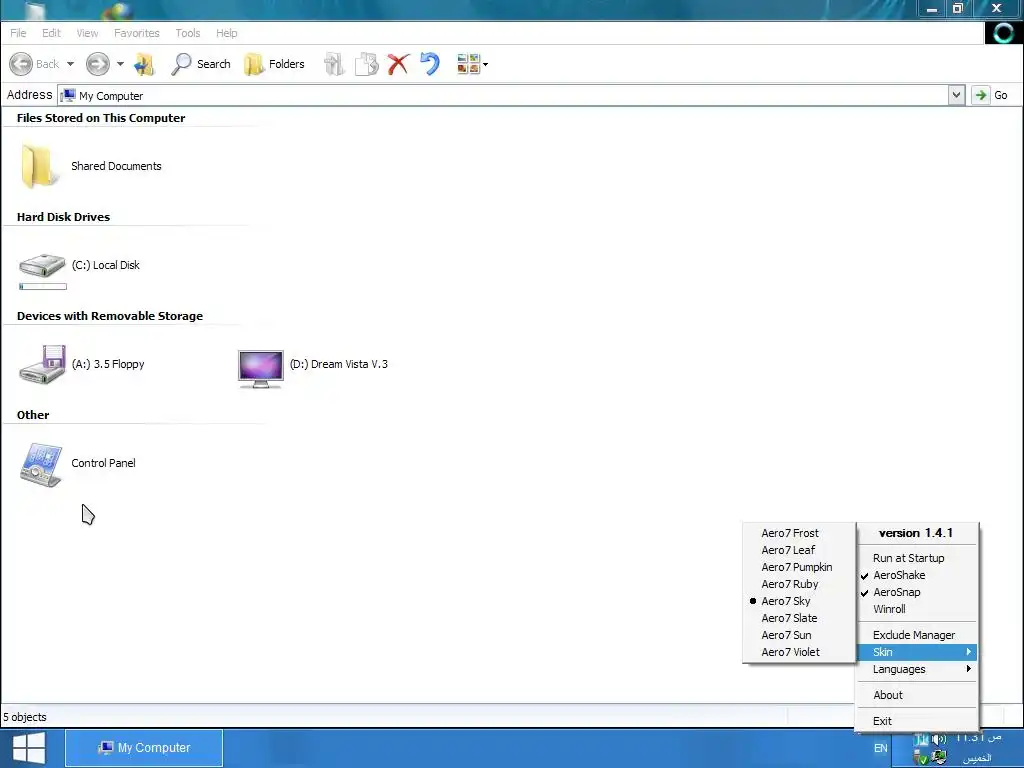Viewport: 1024px width, 768px height.
Task: Select the (A:) 3.5 Floppy icon
Action: coord(42,364)
